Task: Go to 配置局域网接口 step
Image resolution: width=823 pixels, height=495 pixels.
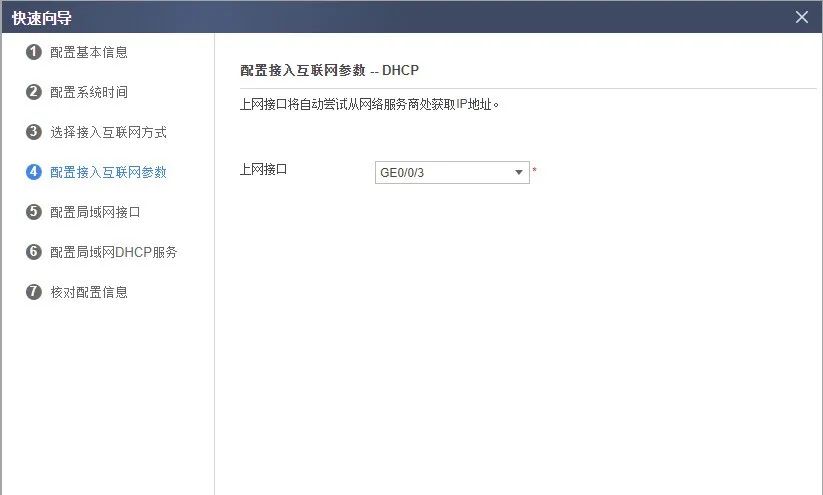Action: (95, 212)
